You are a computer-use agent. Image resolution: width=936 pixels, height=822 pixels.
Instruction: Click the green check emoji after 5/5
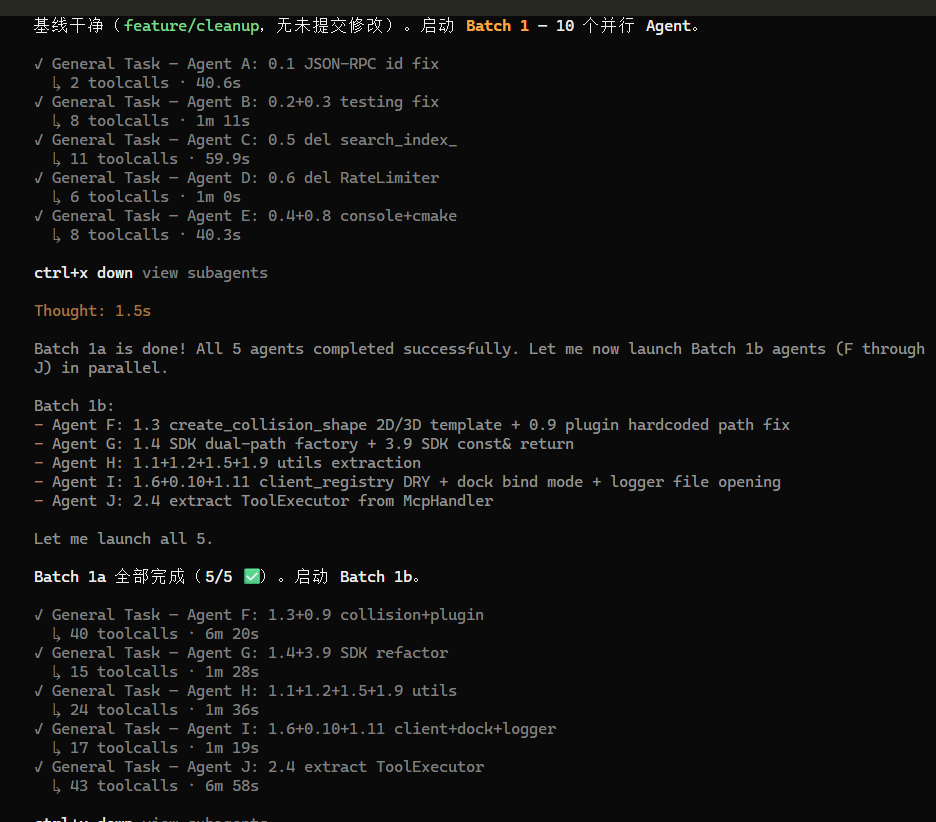pyautogui.click(x=253, y=577)
